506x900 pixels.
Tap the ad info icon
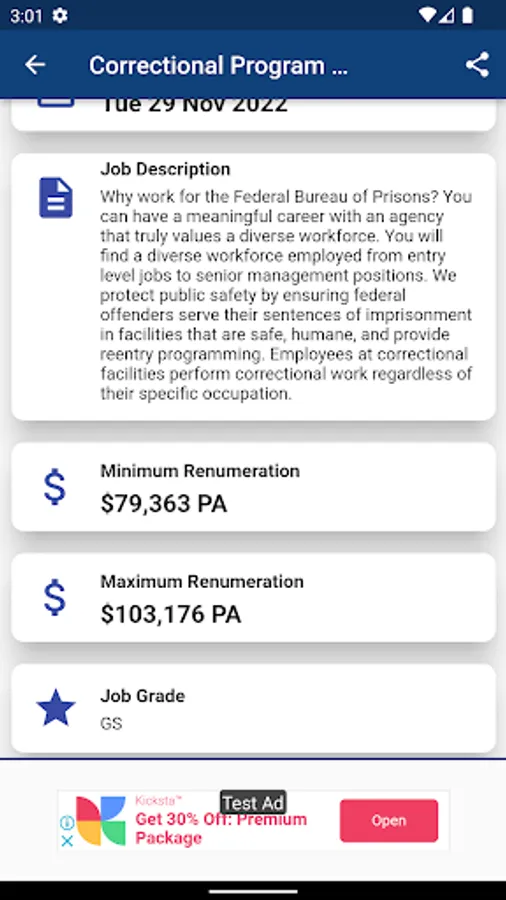(x=67, y=823)
